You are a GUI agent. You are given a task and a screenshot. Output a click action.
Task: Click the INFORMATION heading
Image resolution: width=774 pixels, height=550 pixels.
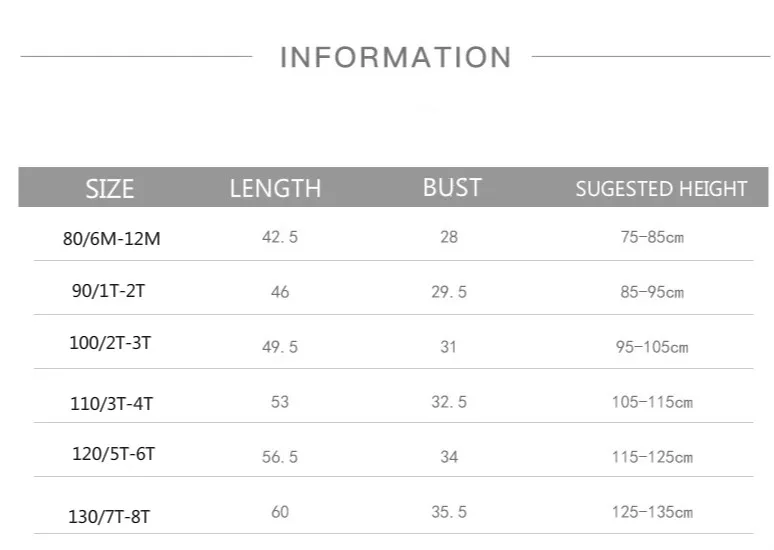pos(396,57)
